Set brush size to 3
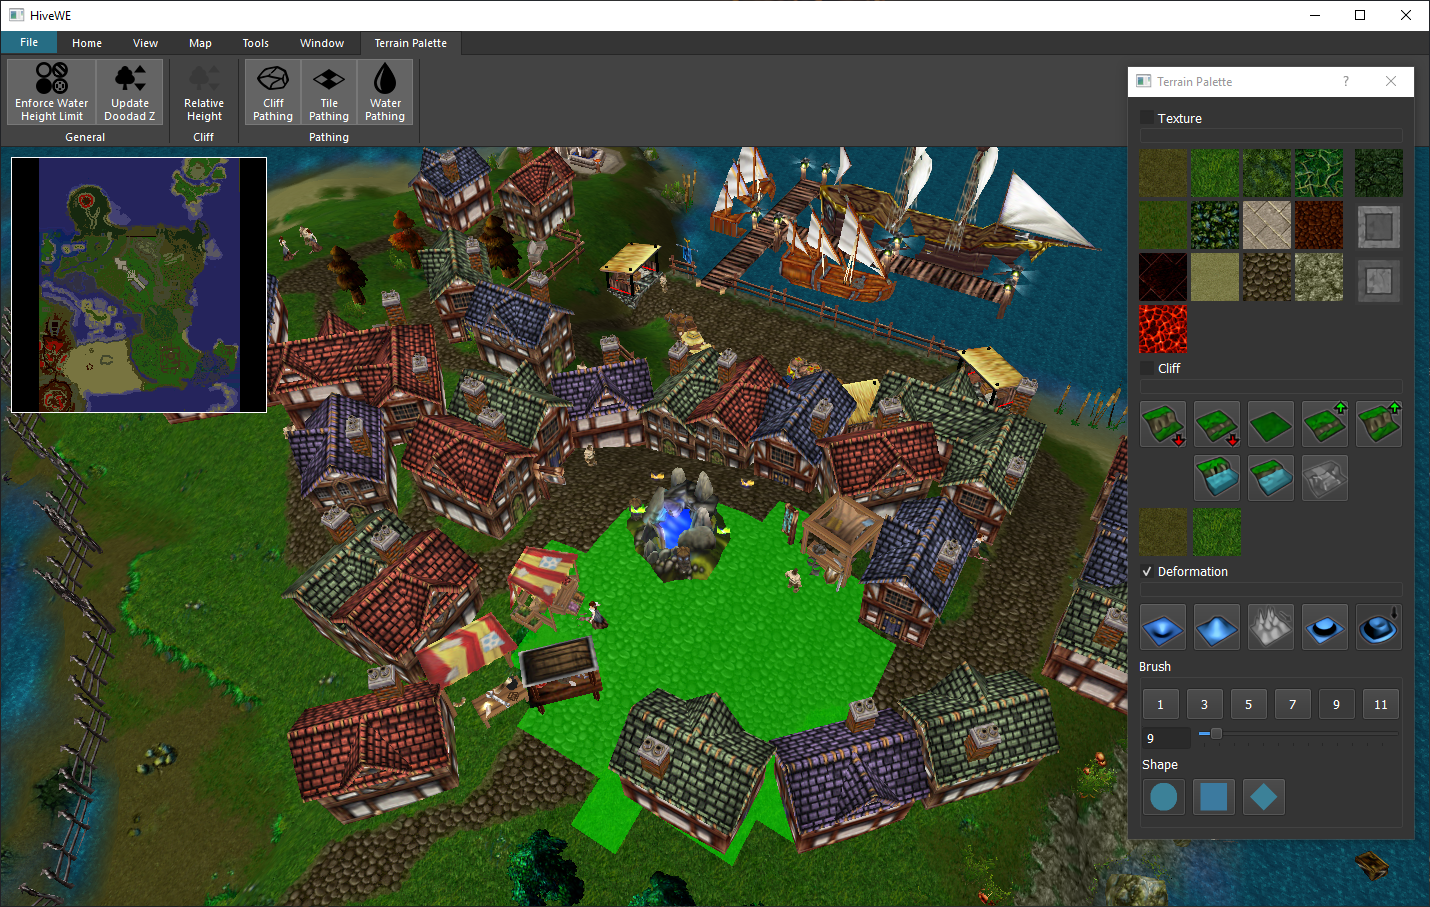1430x907 pixels. [x=1204, y=704]
